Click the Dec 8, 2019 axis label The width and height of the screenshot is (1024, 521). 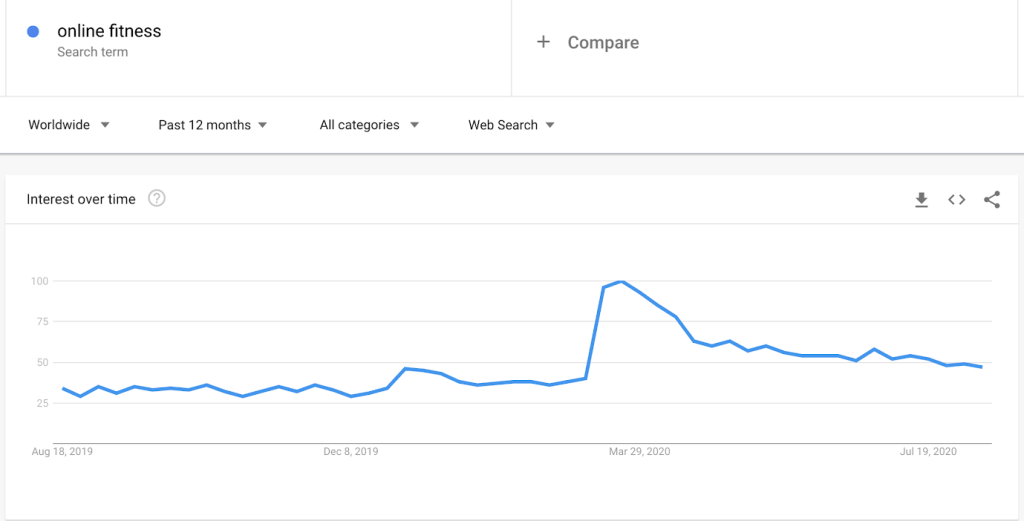click(351, 451)
